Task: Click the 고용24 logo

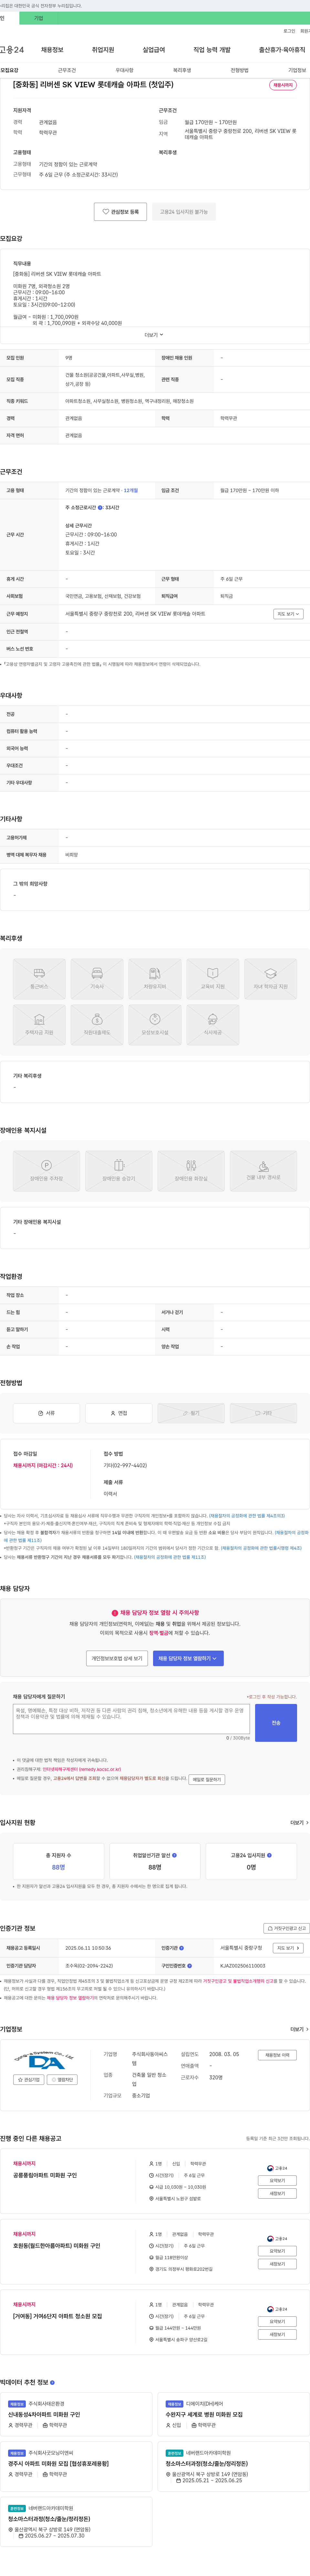Action: [x=12, y=50]
